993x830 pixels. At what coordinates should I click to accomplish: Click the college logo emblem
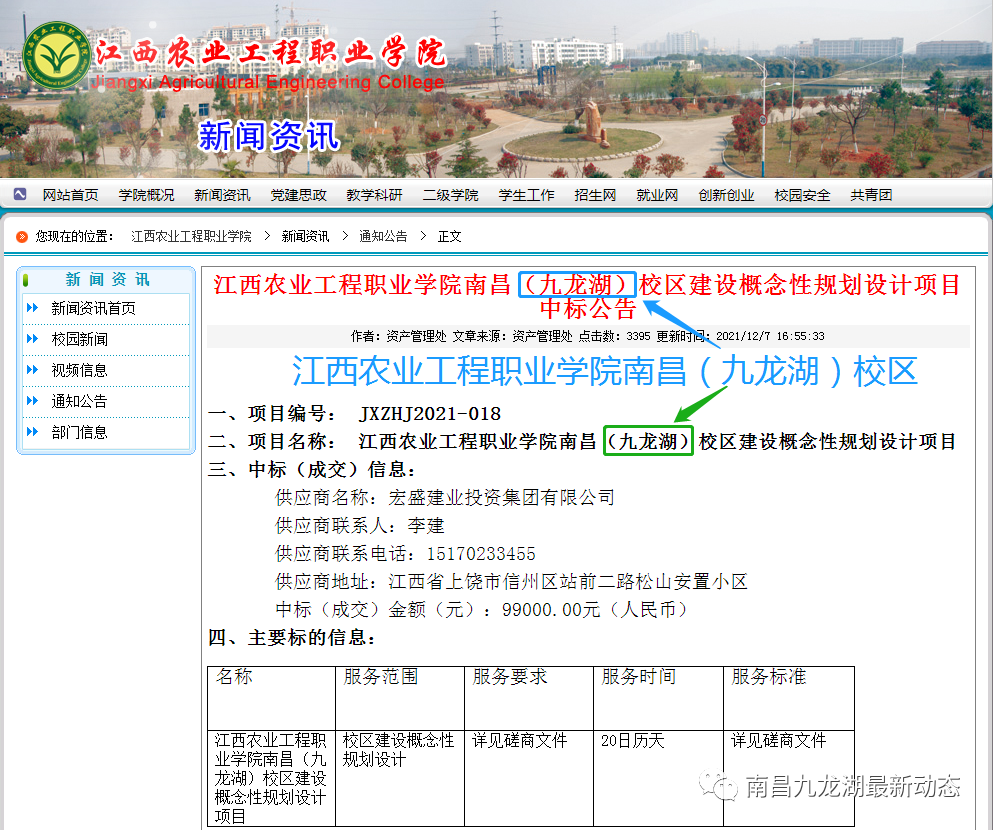click(56, 56)
